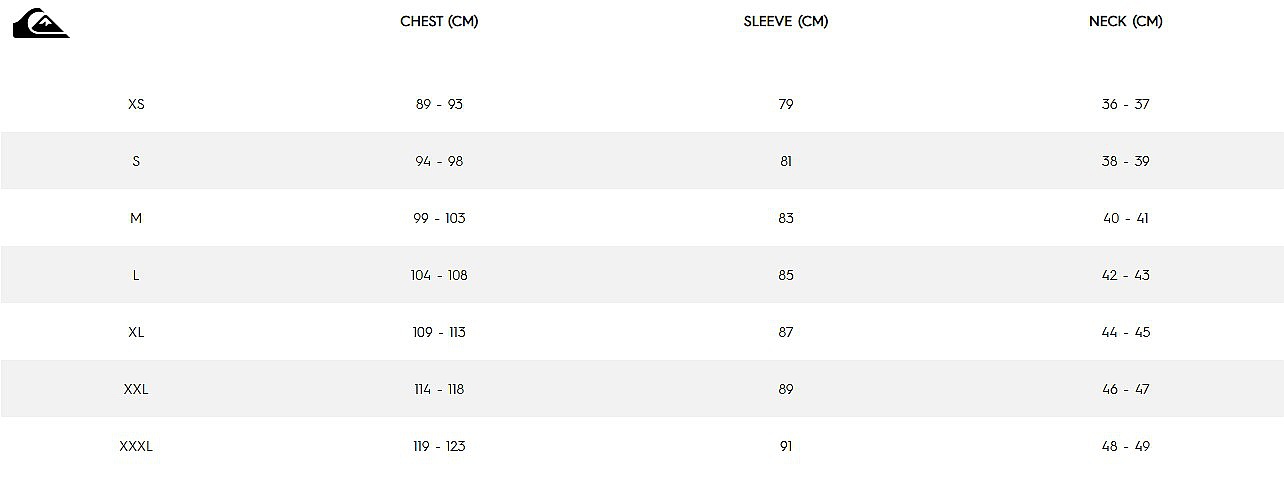This screenshot has height=485, width=1284.
Task: Select chest measurement 119 - 123
Action: click(439, 446)
